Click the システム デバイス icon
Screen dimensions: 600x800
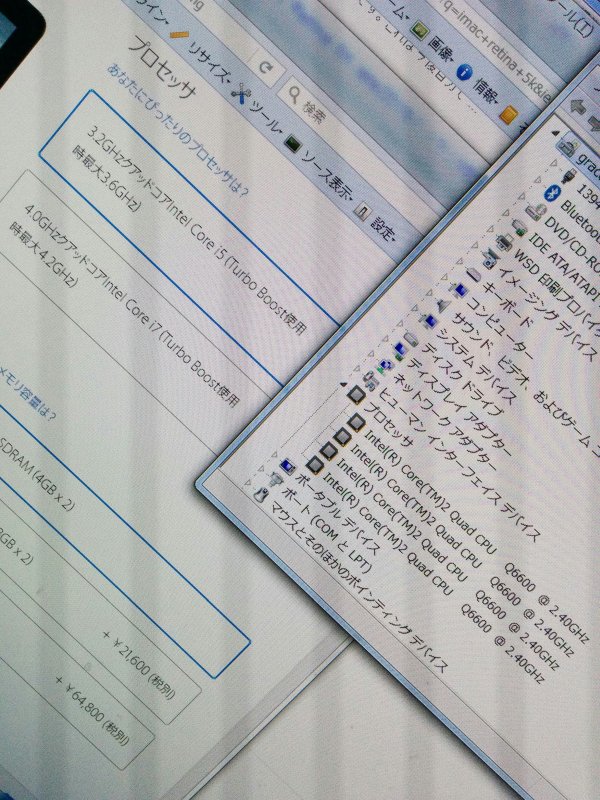428,321
